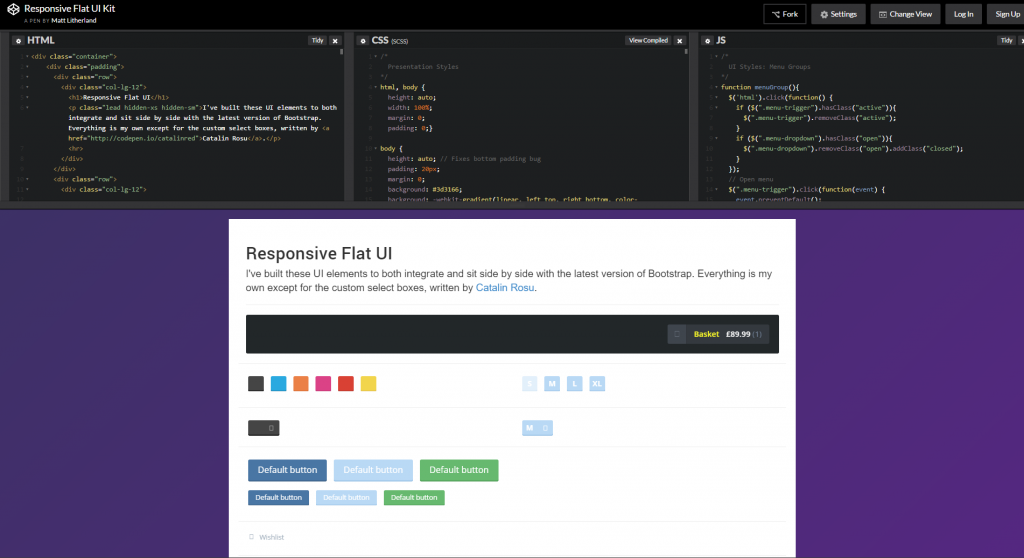1024x558 pixels.
Task: Fork this pen
Action: click(x=784, y=14)
